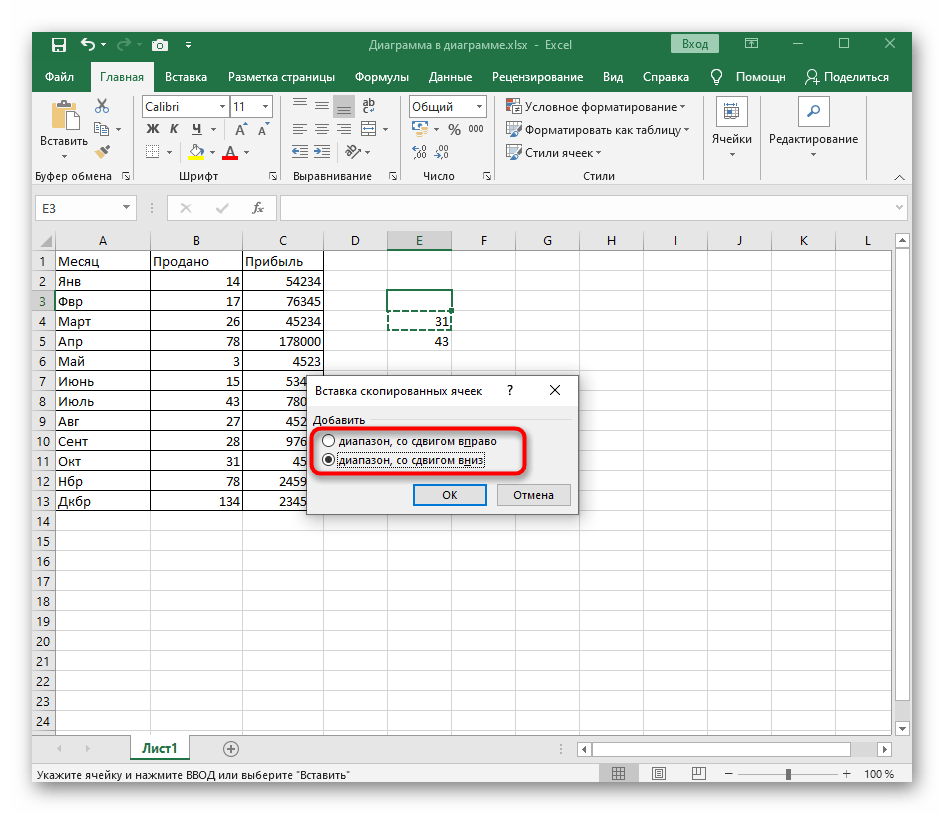
Task: Apply bold with the Ж button
Action: coord(153,129)
